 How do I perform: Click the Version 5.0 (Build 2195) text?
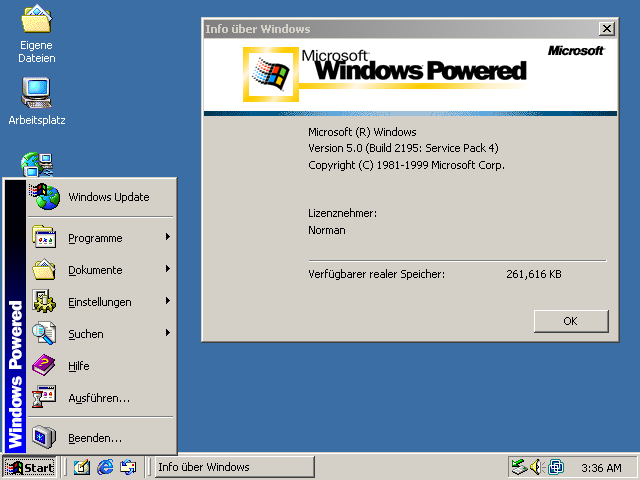click(403, 148)
